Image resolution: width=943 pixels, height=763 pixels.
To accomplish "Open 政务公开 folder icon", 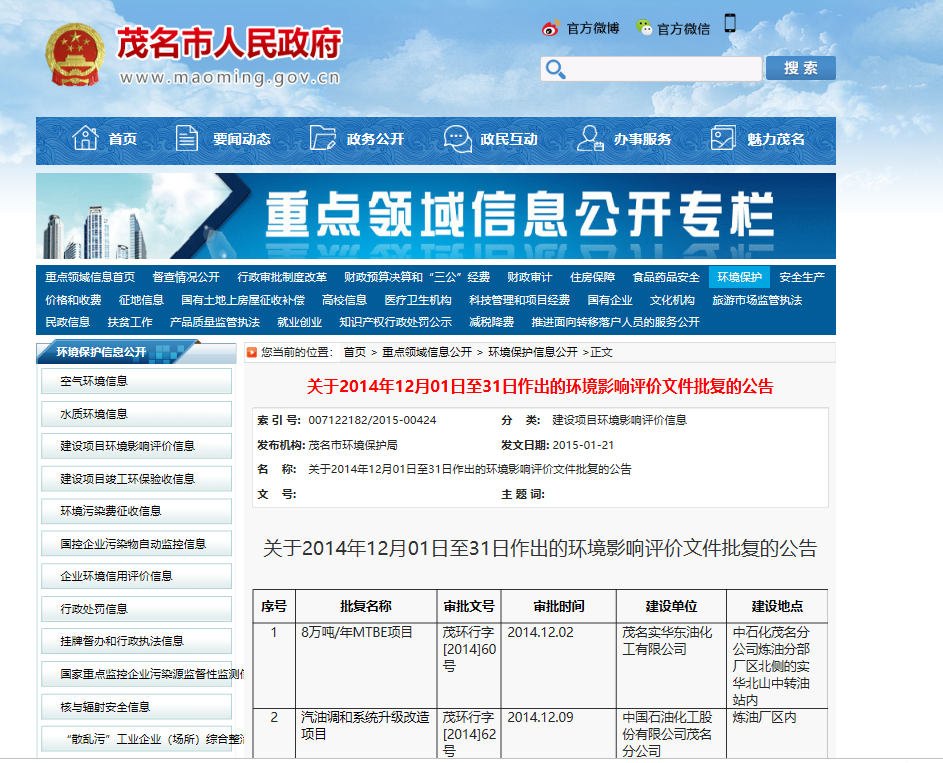I will click(x=322, y=139).
